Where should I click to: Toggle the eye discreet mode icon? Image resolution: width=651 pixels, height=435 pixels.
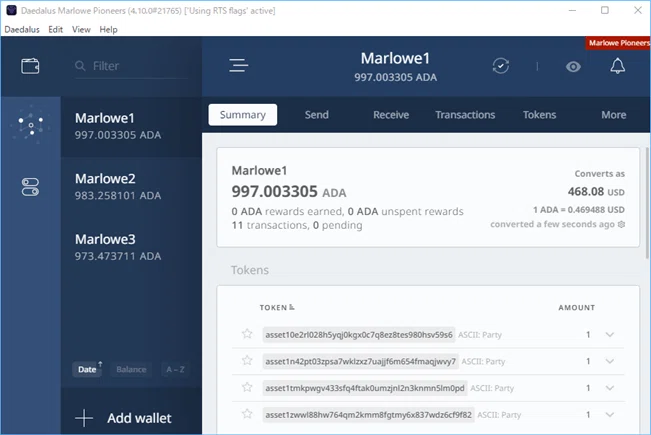pos(573,66)
